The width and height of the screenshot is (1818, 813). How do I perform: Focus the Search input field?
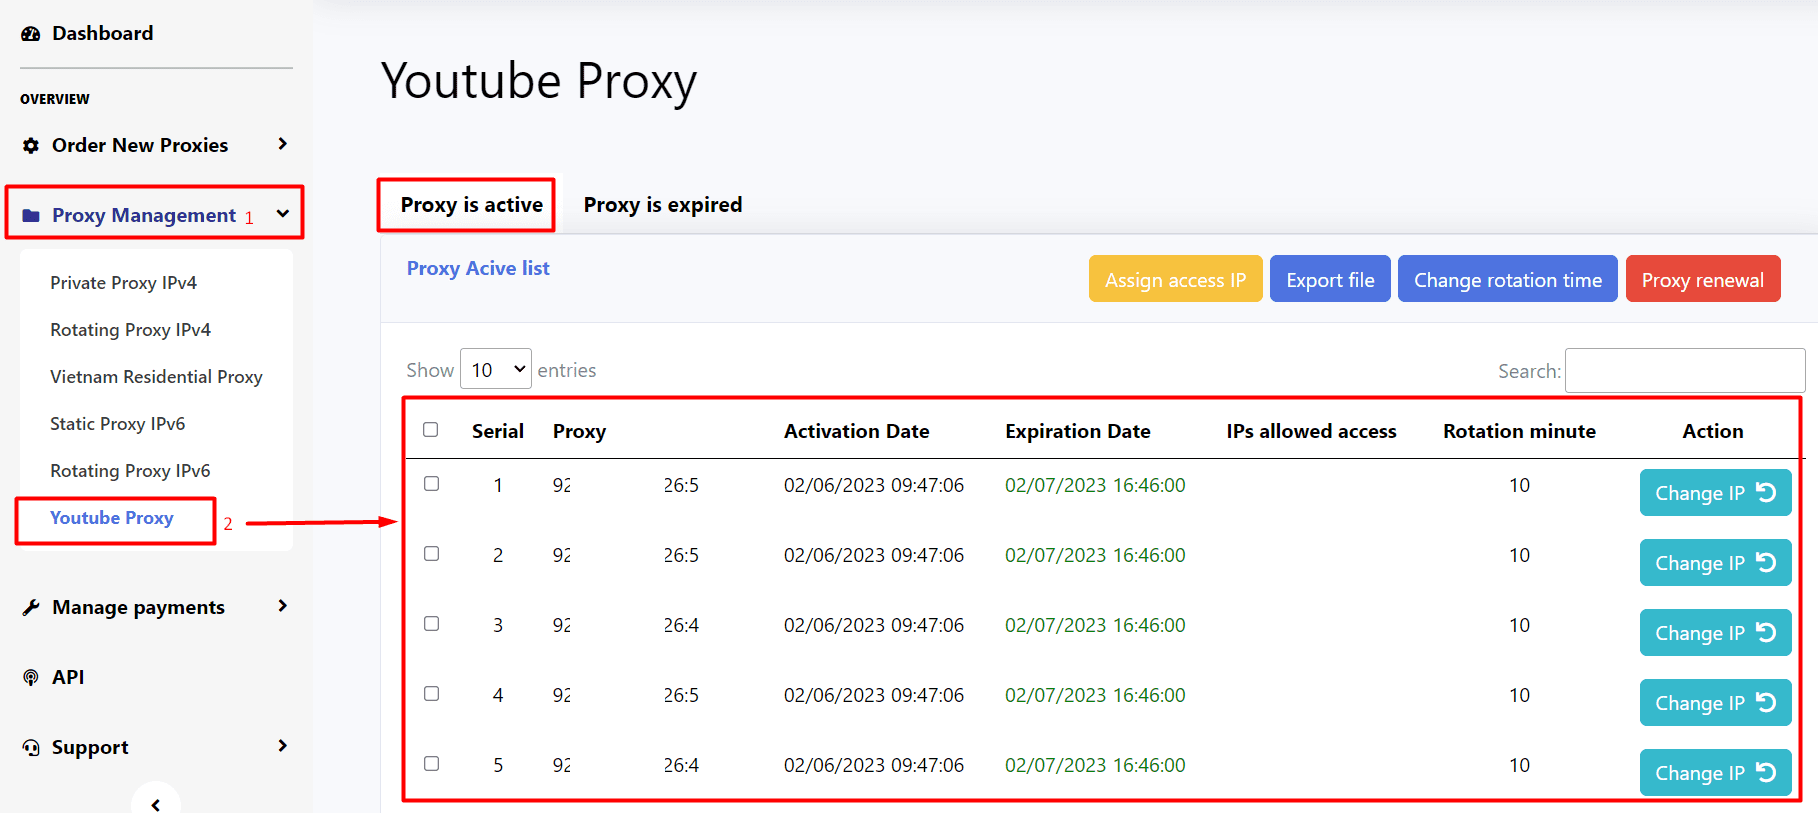pos(1684,371)
